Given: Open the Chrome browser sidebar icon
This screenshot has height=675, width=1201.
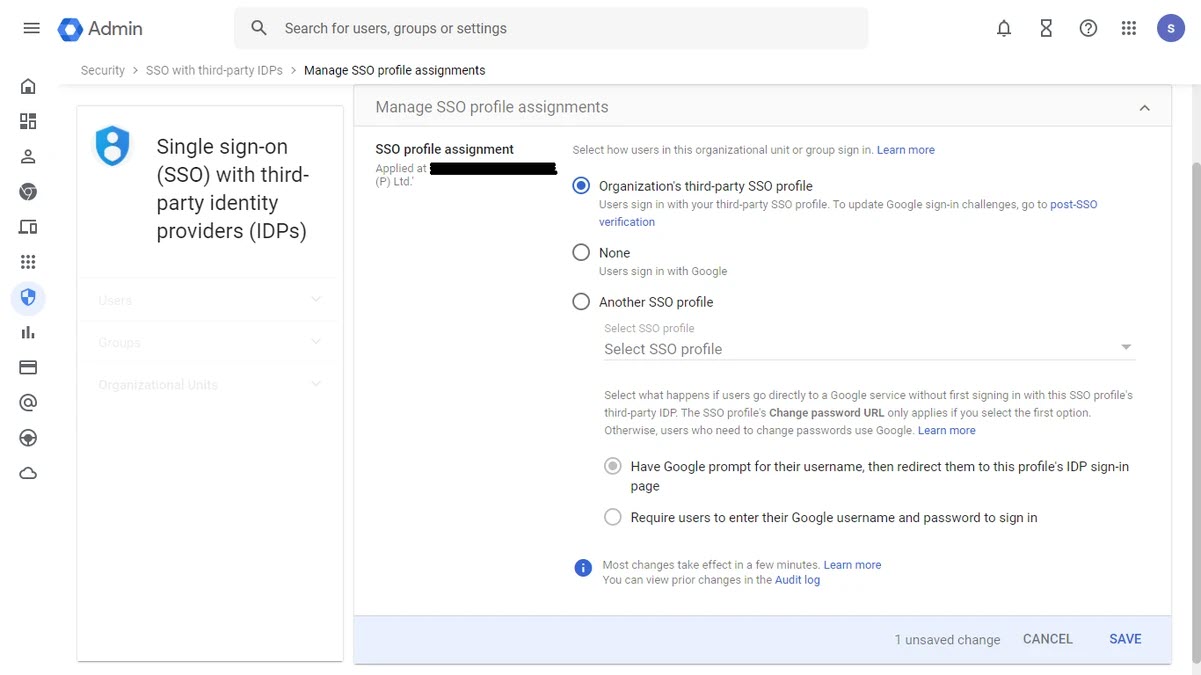Looking at the screenshot, I should point(28,192).
